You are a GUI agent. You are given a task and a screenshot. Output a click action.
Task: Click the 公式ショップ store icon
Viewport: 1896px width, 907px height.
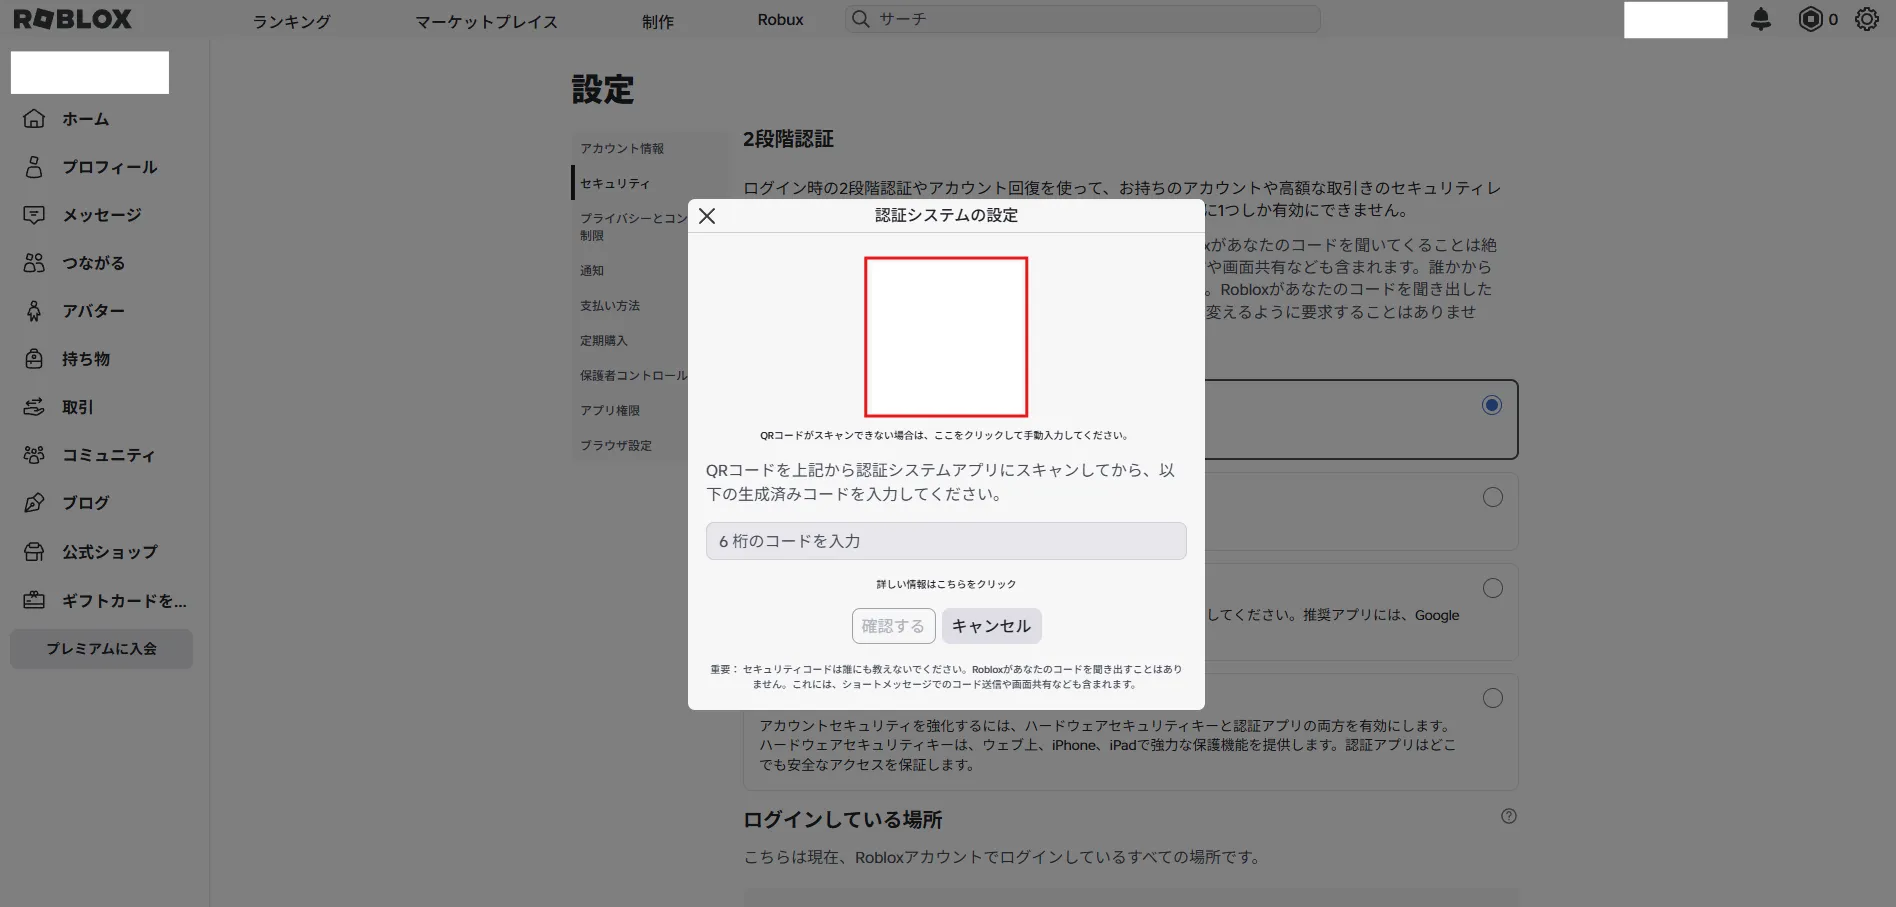pyautogui.click(x=34, y=551)
